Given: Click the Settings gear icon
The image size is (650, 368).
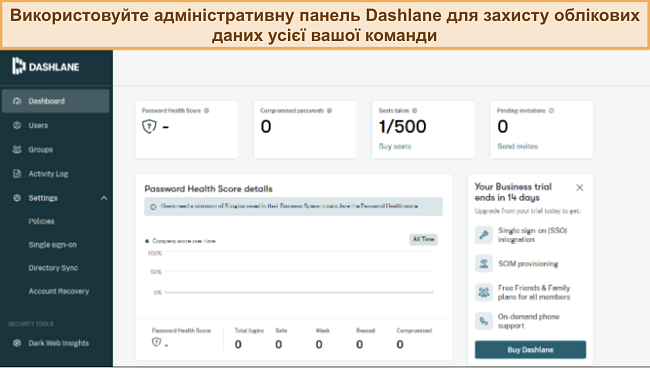Looking at the screenshot, I should [17, 198].
